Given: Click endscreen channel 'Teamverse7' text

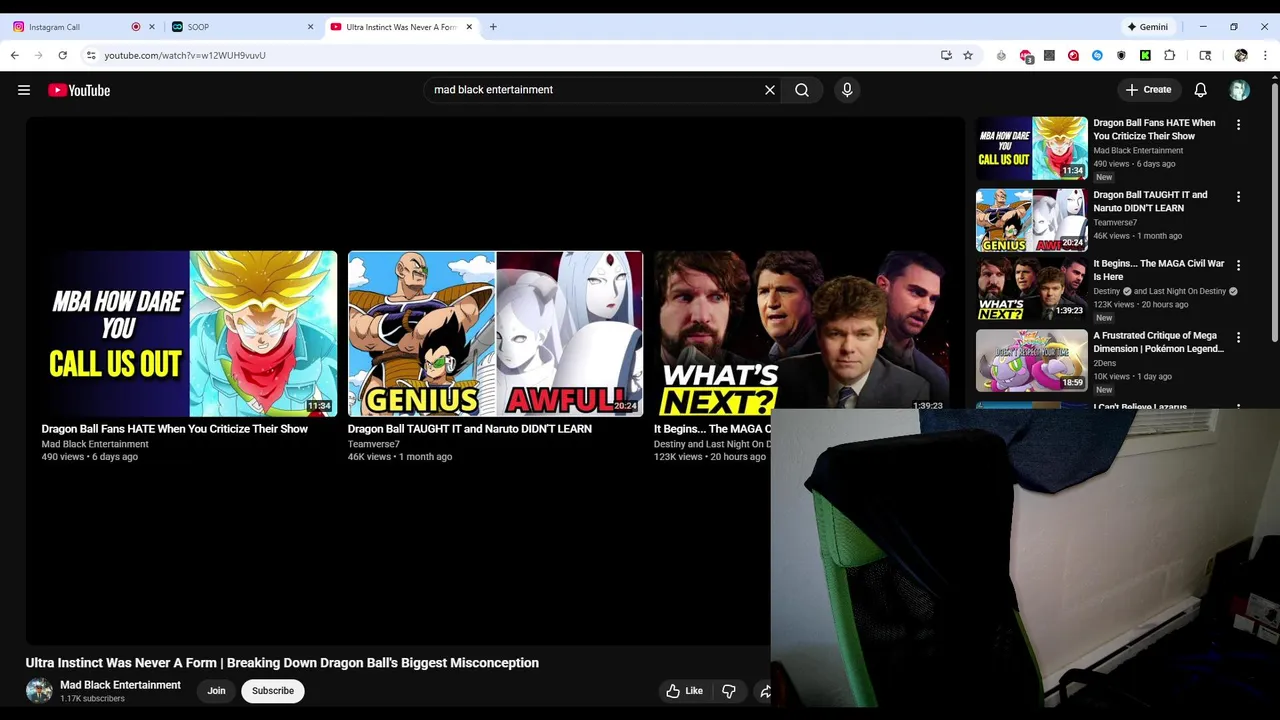Looking at the screenshot, I should 373,444.
